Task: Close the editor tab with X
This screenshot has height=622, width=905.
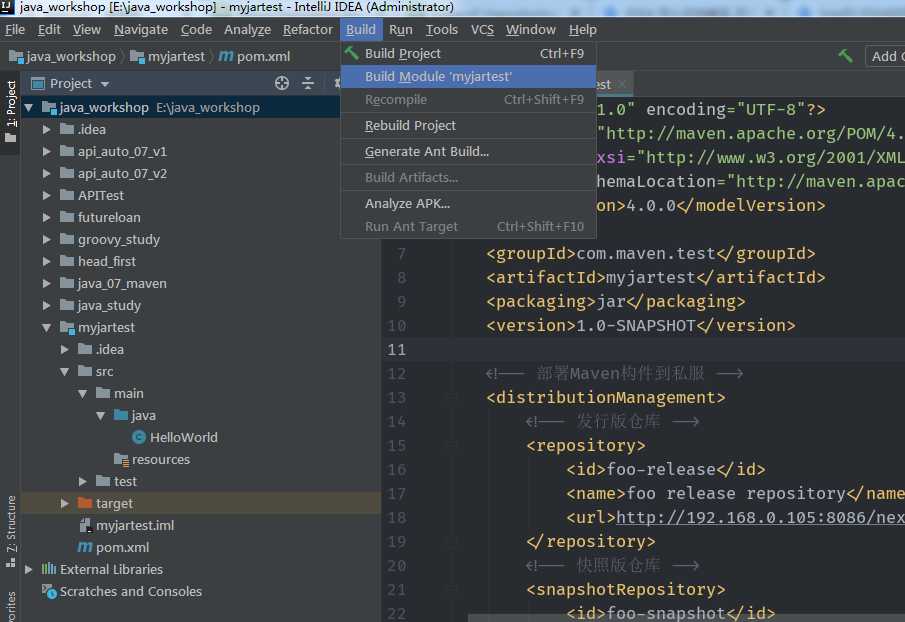Action: [622, 84]
